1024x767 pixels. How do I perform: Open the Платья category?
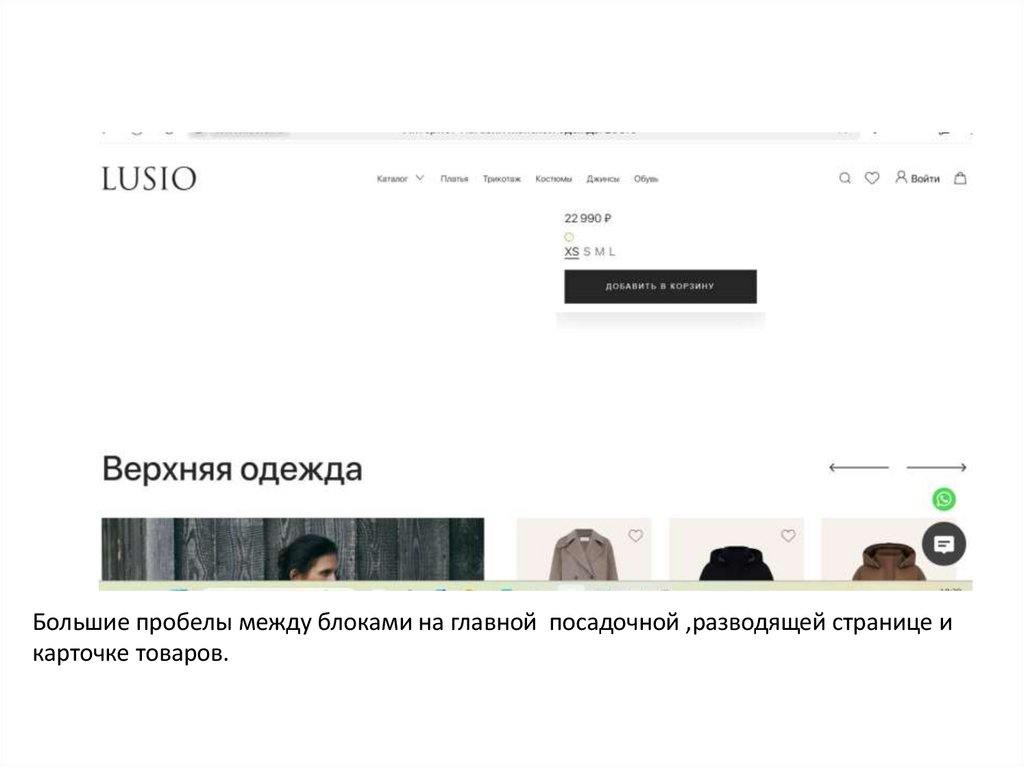point(454,178)
